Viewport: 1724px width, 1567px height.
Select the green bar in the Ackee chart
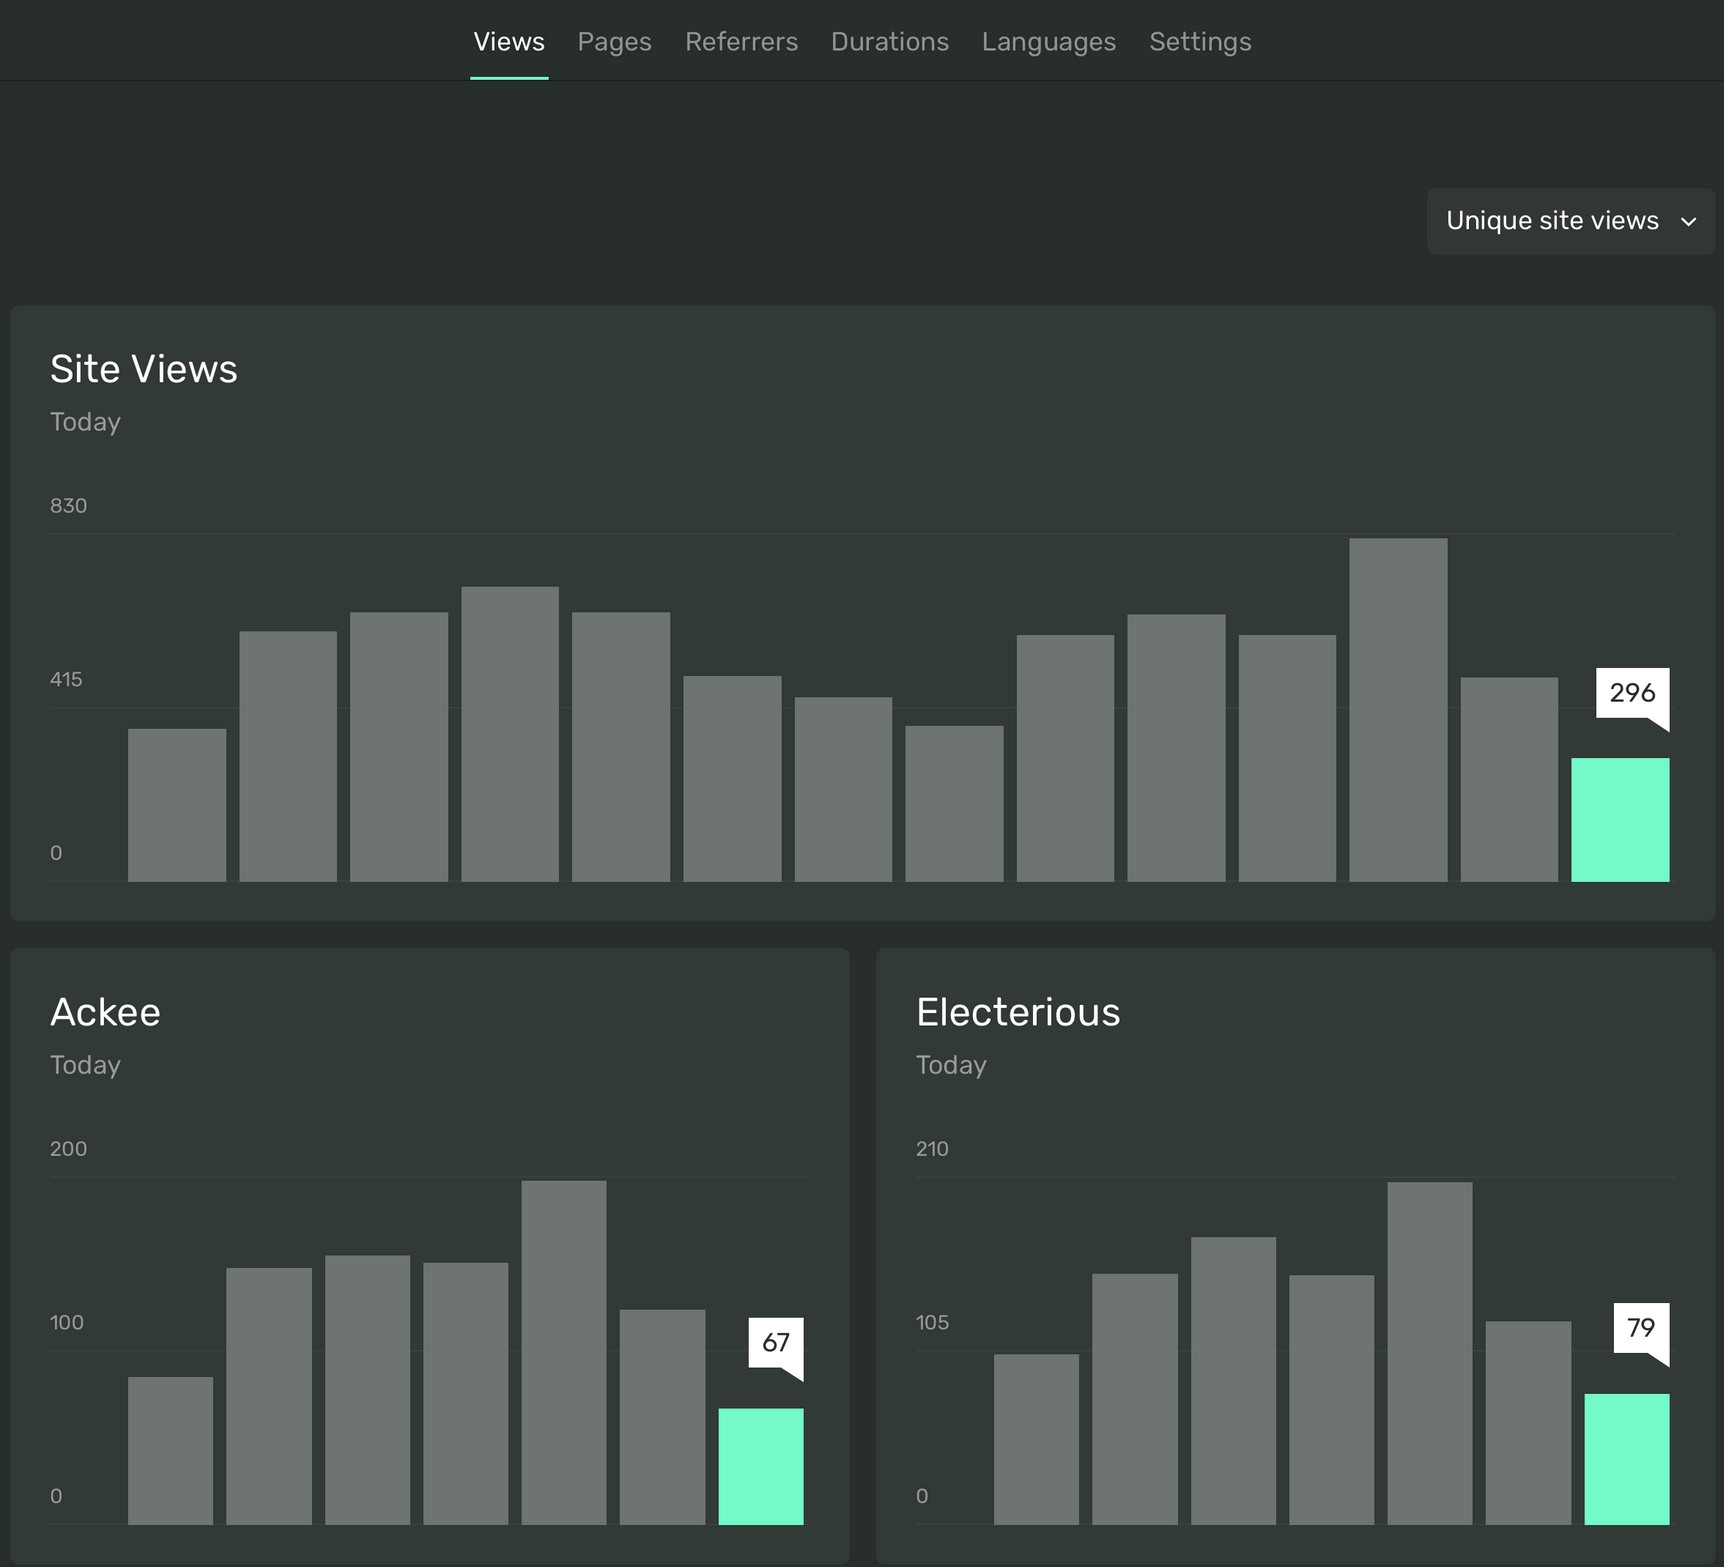point(762,1465)
